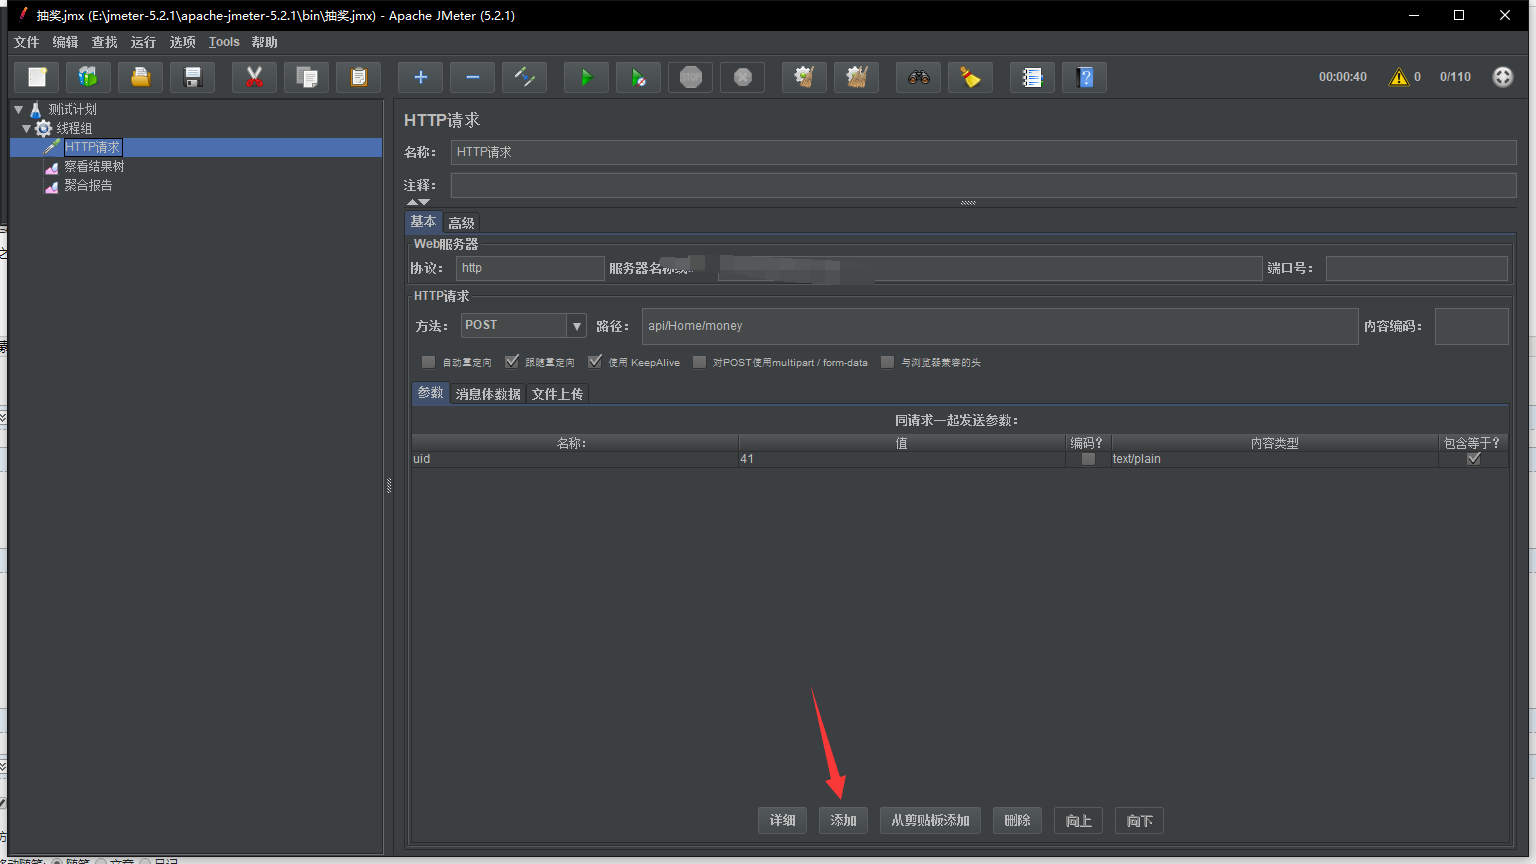Select the text/plain content type cell
The image size is (1536, 864).
point(1275,459)
